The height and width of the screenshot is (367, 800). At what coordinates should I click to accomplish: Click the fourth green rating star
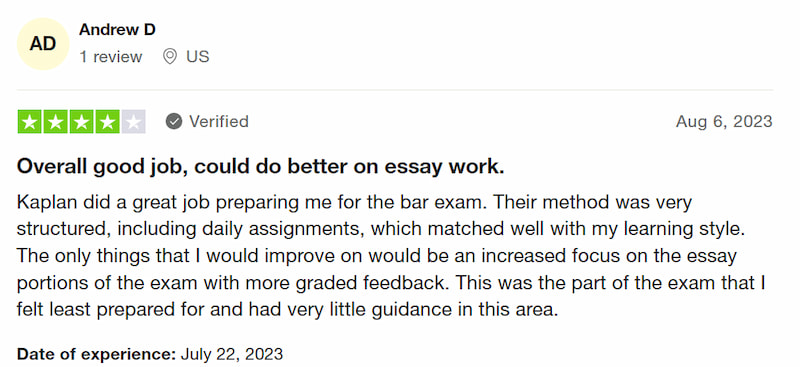pyautogui.click(x=108, y=121)
